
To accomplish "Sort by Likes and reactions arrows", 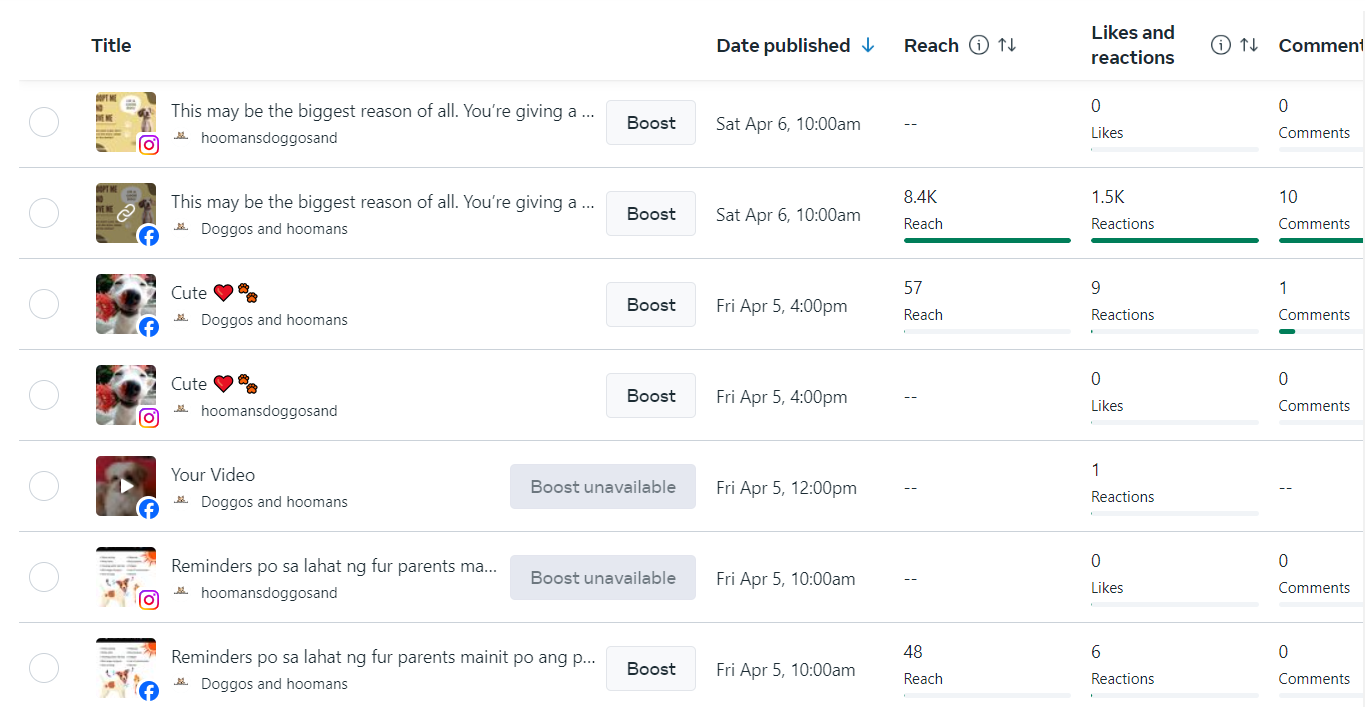I will pyautogui.click(x=1249, y=45).
